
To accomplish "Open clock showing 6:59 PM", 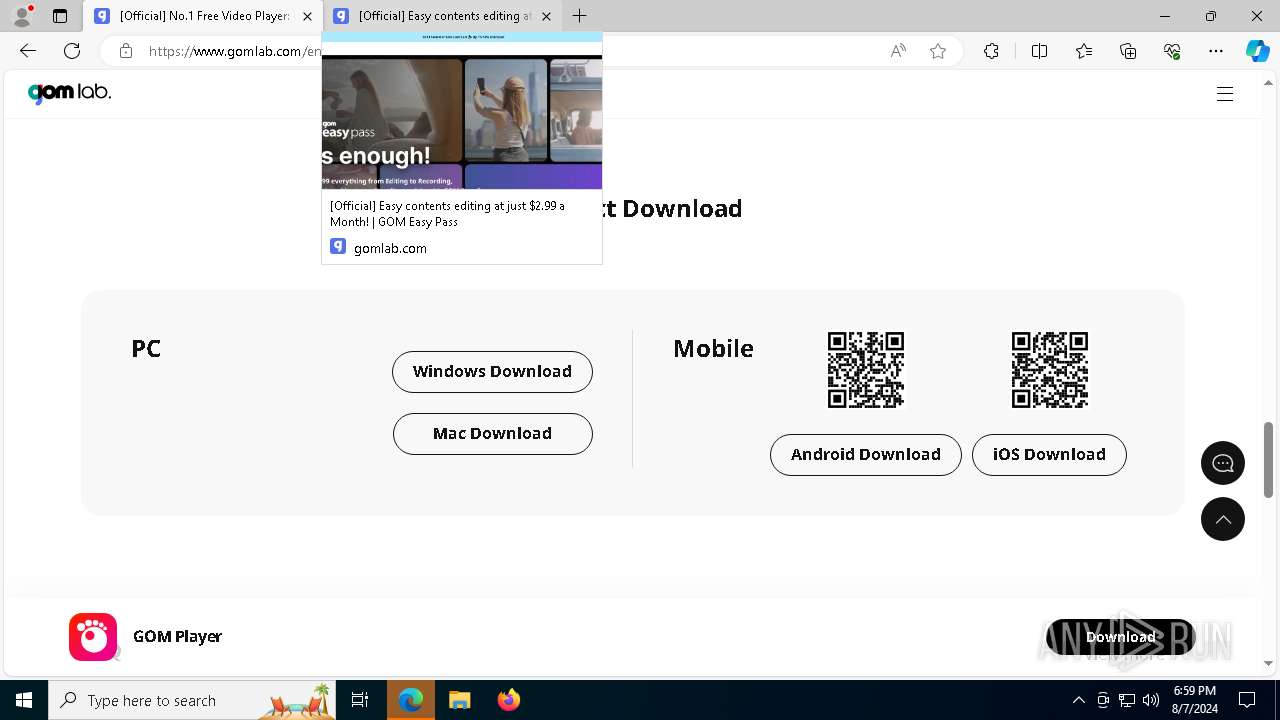I will pyautogui.click(x=1194, y=700).
